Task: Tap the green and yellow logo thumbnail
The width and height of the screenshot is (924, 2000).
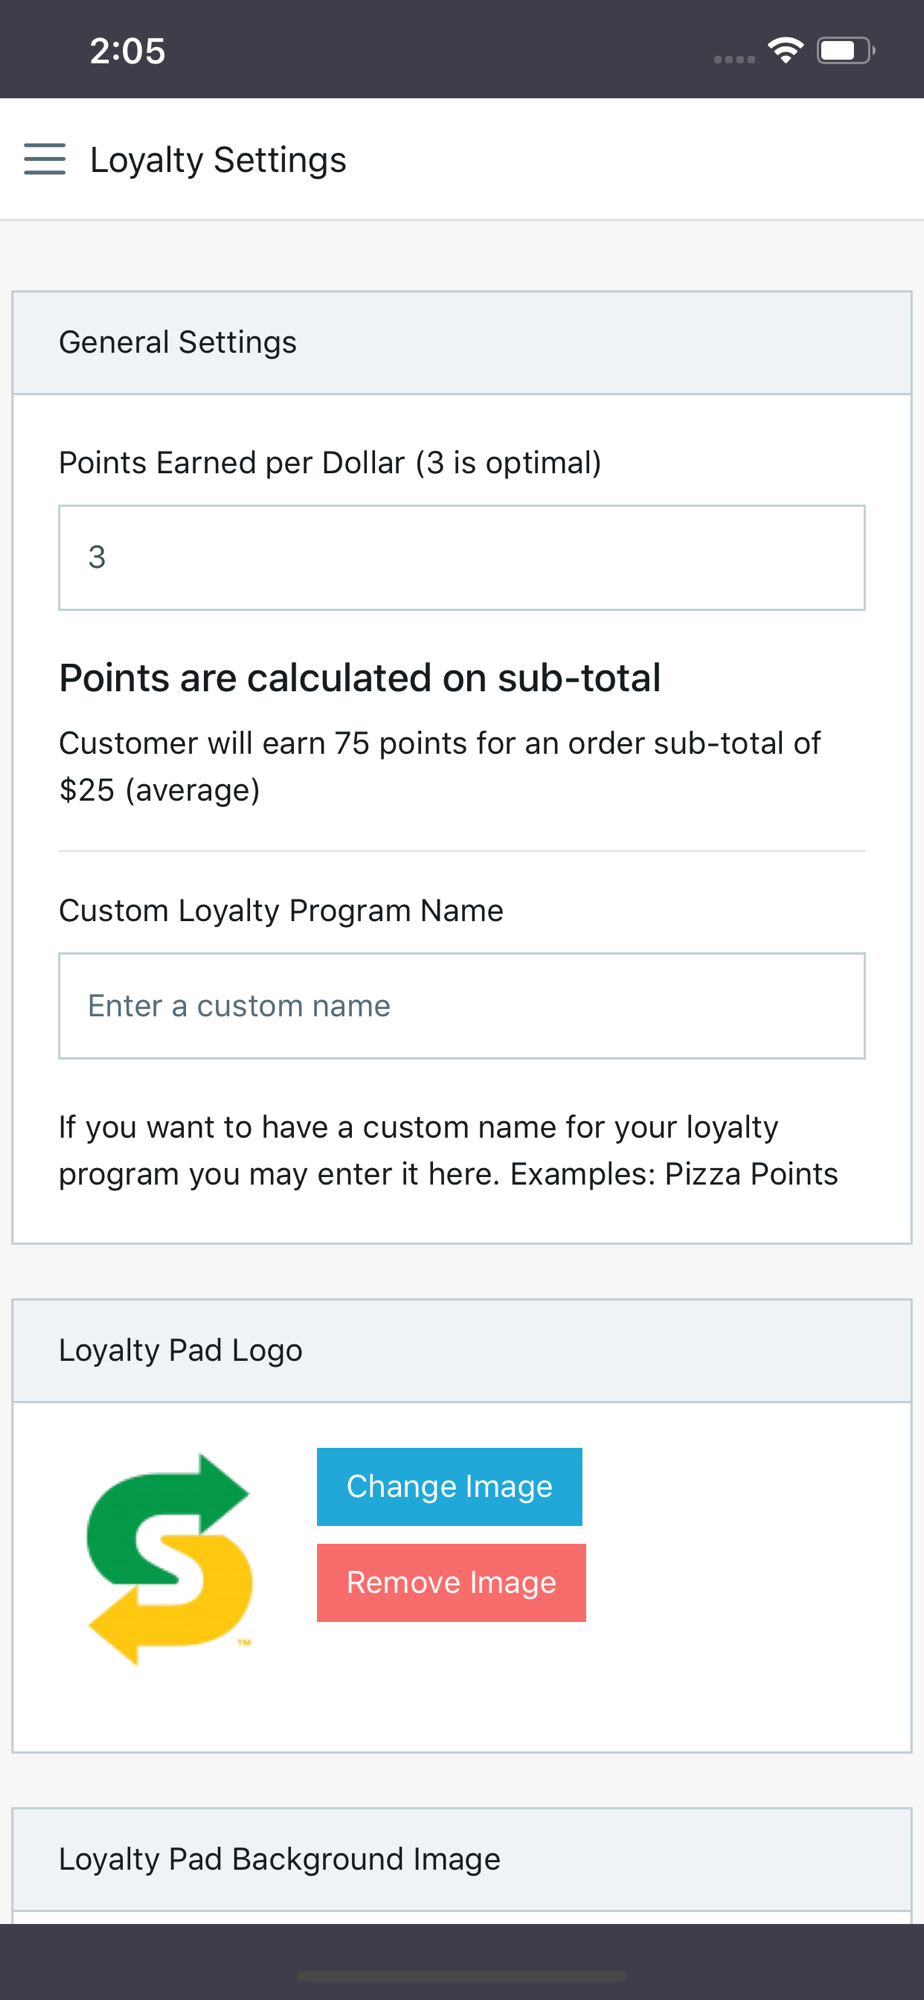Action: point(170,1558)
